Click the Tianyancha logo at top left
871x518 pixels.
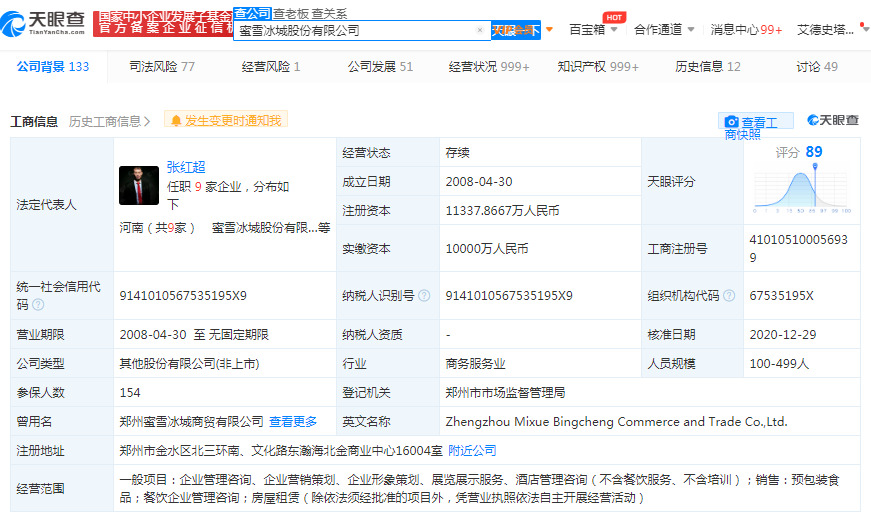click(x=43, y=24)
